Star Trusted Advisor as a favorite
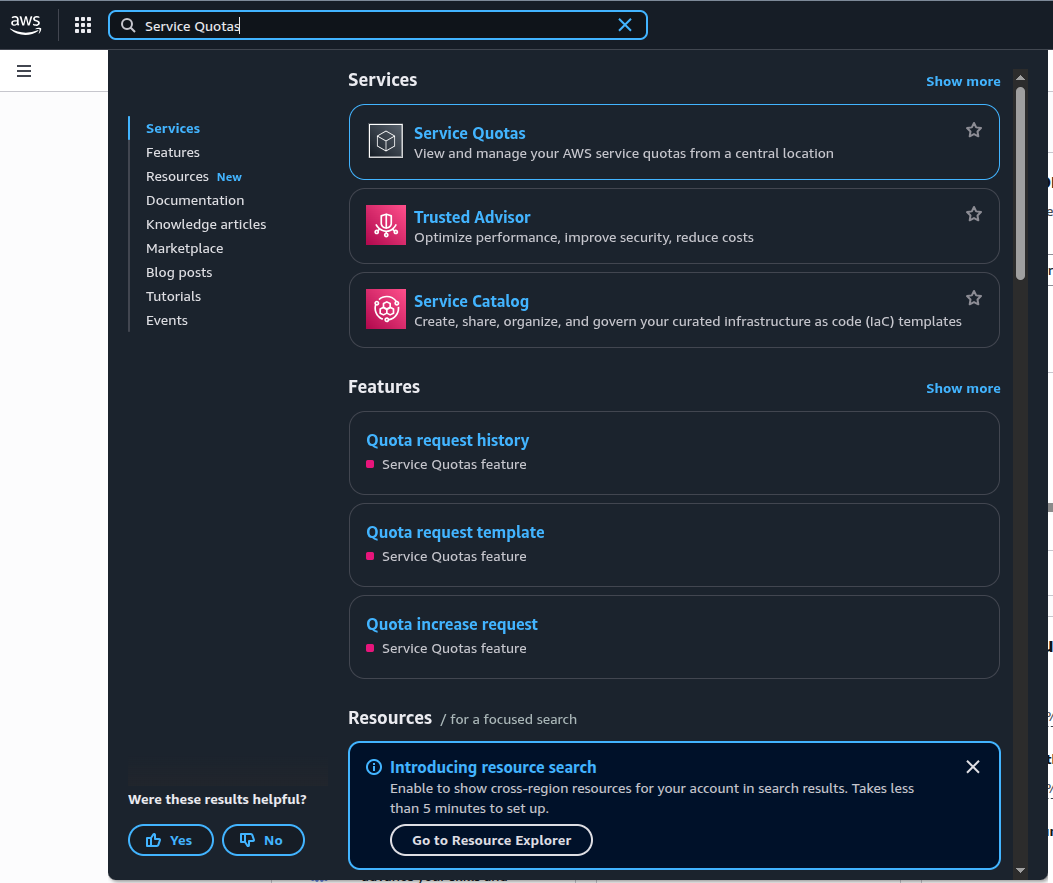1053x883 pixels. [x=974, y=214]
